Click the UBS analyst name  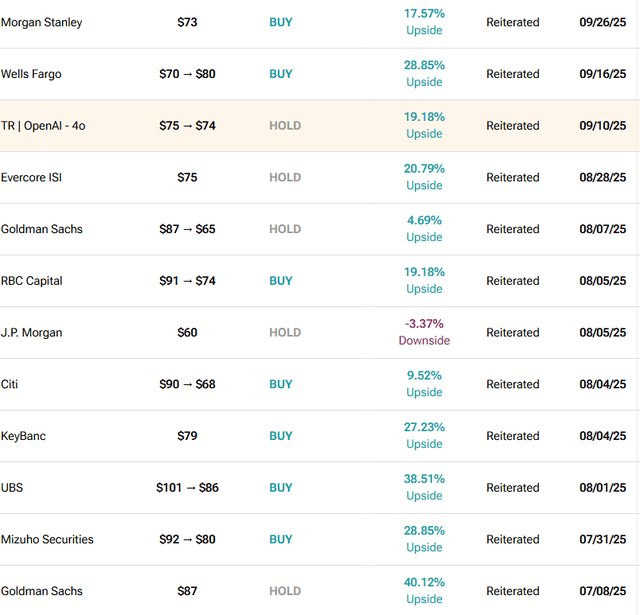click(13, 488)
